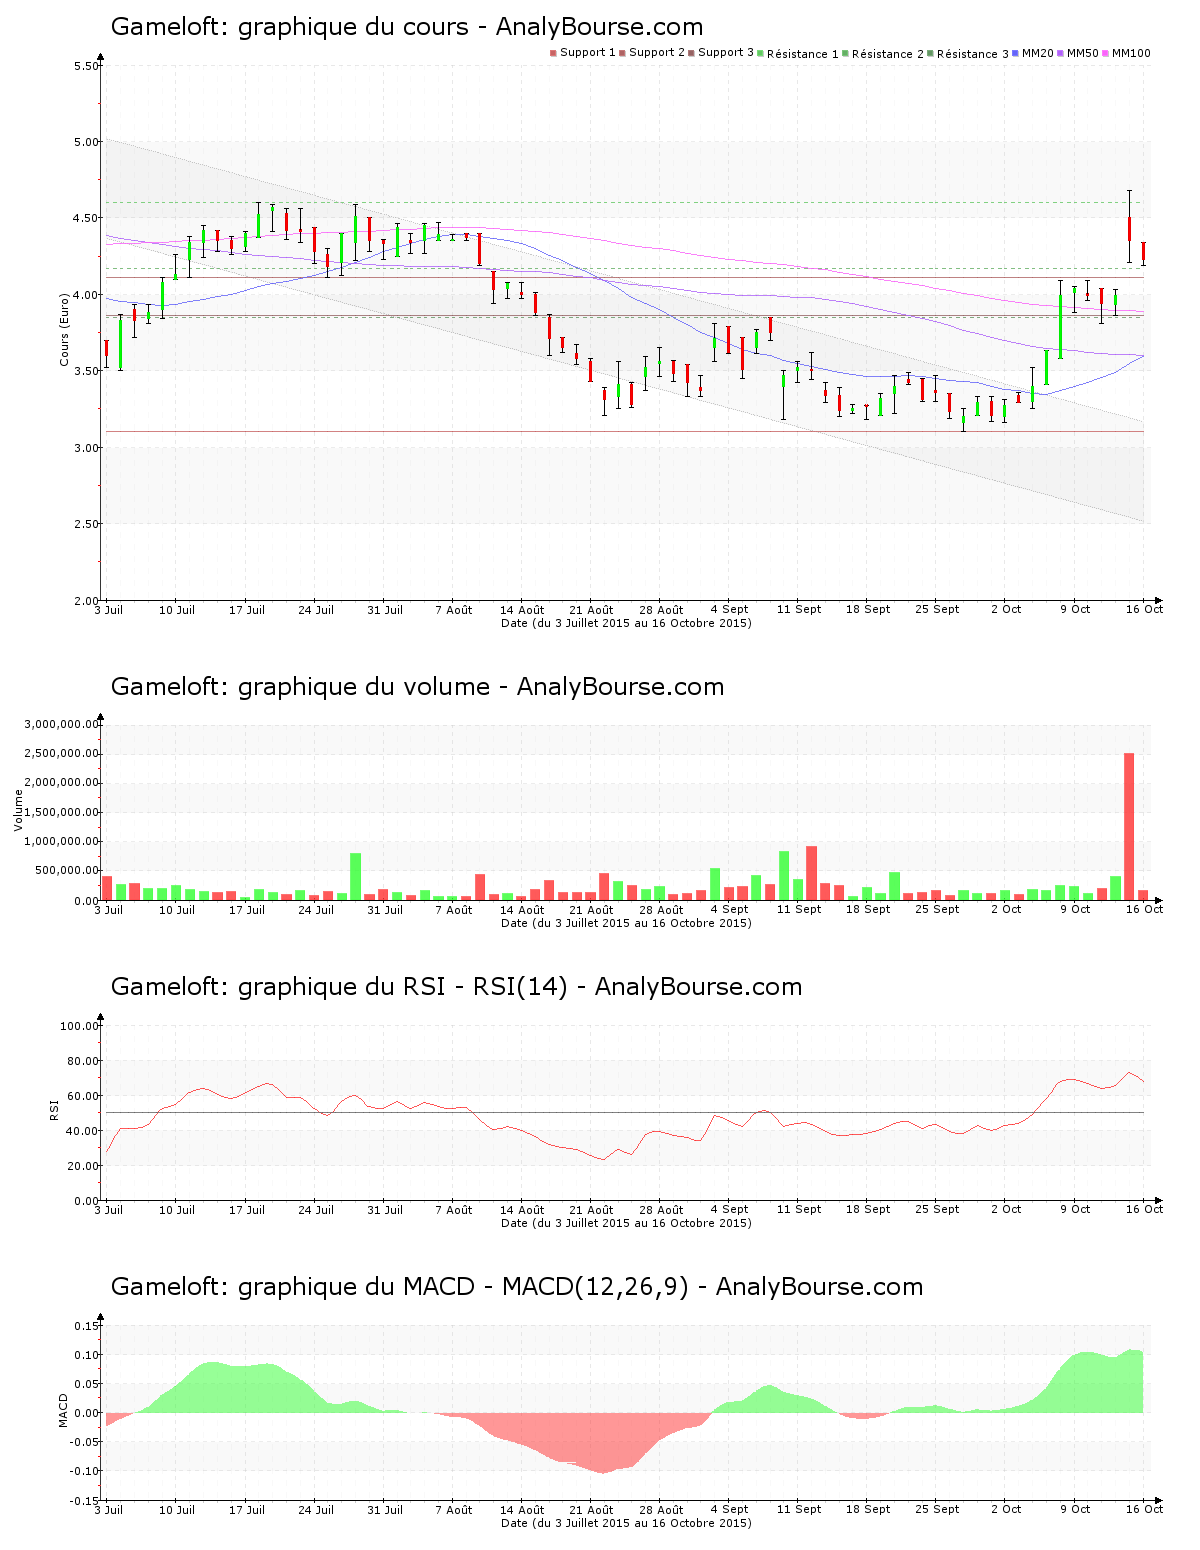Screen dimensions: 1200x1550
Task: Click the 3.50 value on the price axis
Action: (87, 371)
